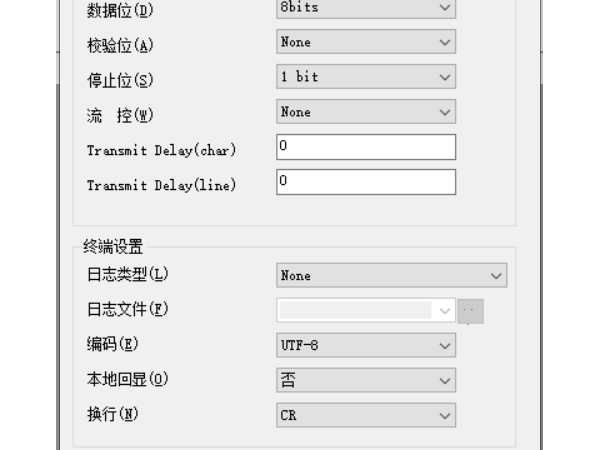Image resolution: width=600 pixels, height=450 pixels.
Task: Open the 停止位 dropdown showing 1 bit
Action: [365, 77]
